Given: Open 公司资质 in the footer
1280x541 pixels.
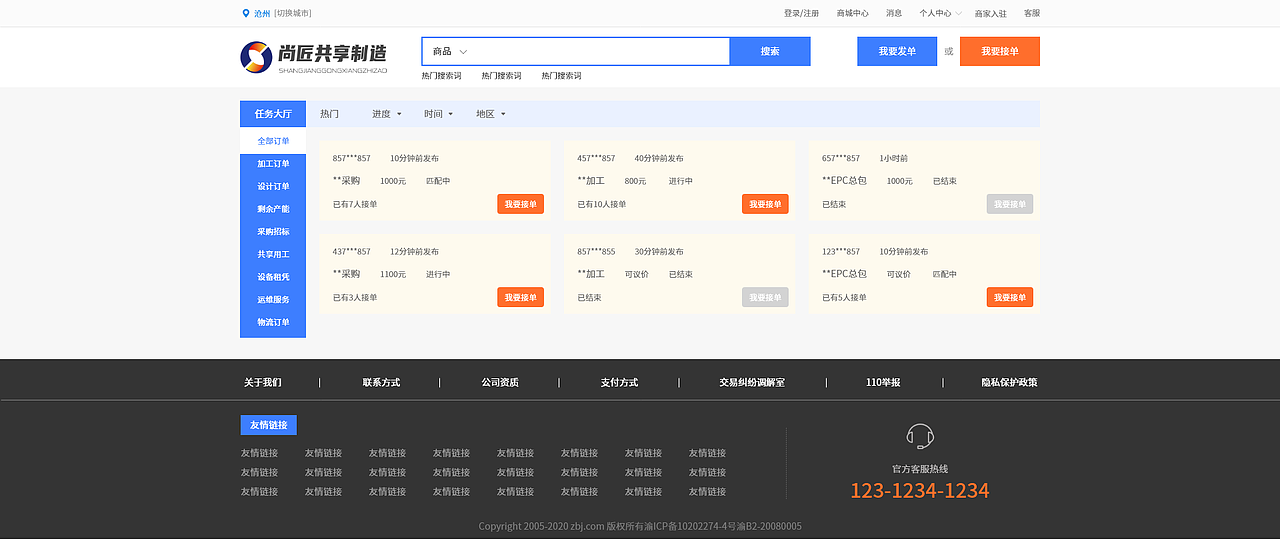Looking at the screenshot, I should pyautogui.click(x=500, y=383).
